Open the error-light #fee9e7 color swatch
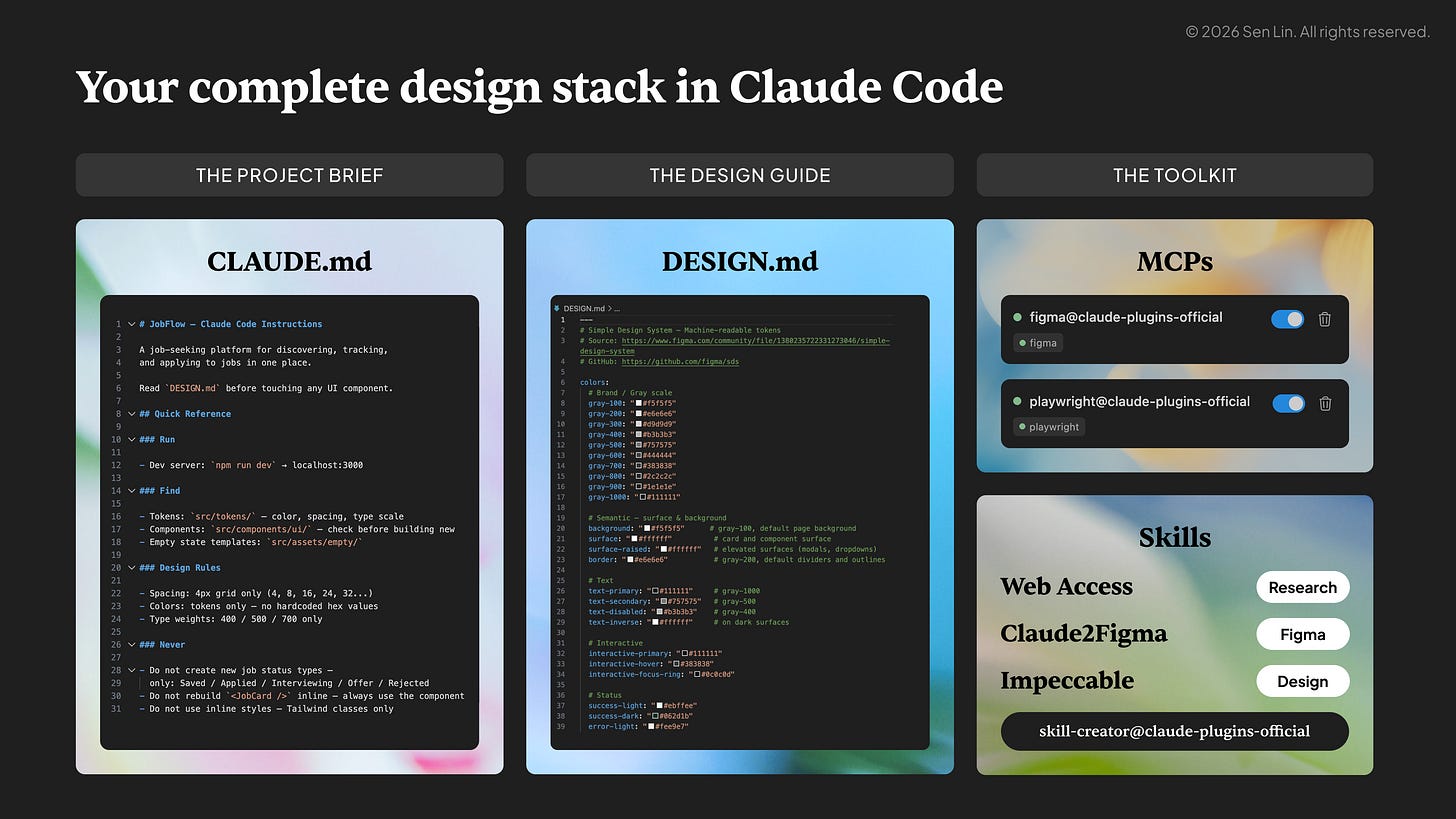 [x=651, y=727]
